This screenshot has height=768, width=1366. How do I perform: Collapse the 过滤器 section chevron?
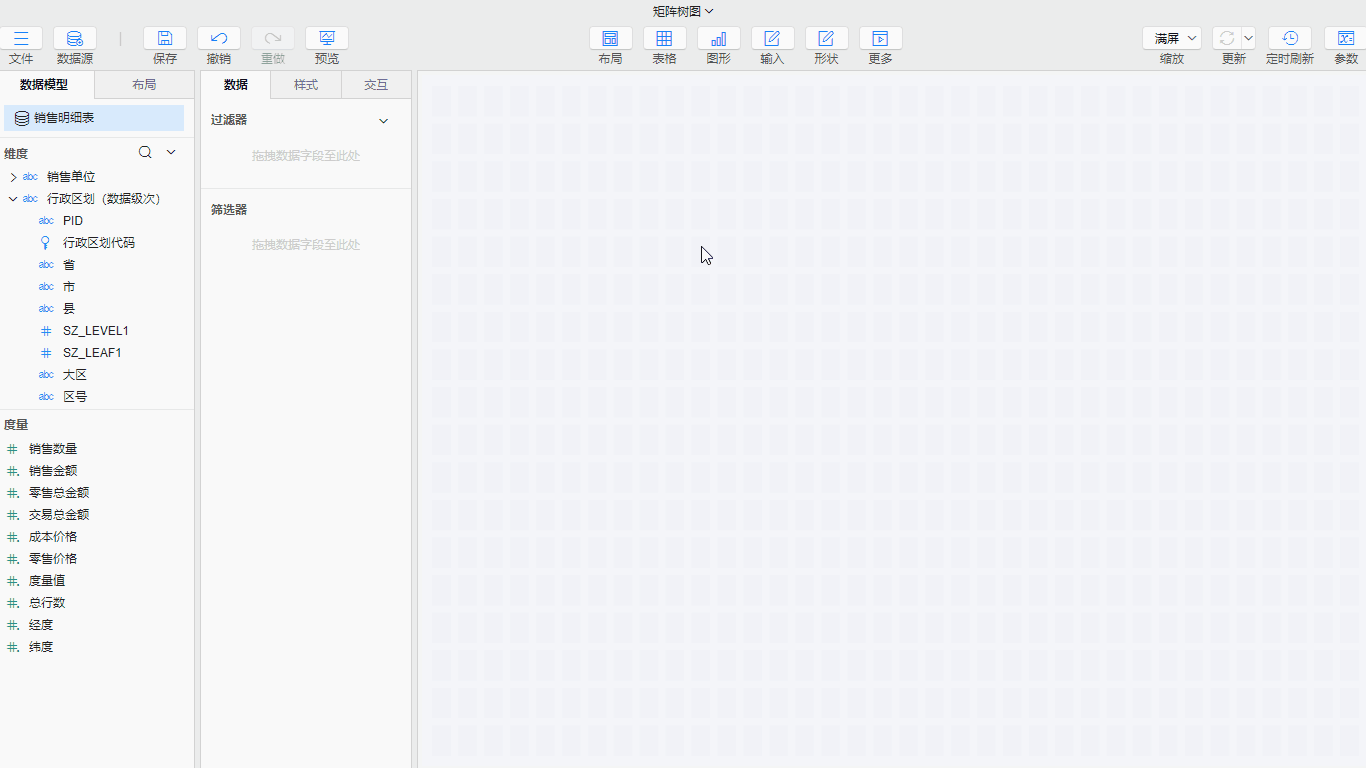tap(383, 121)
